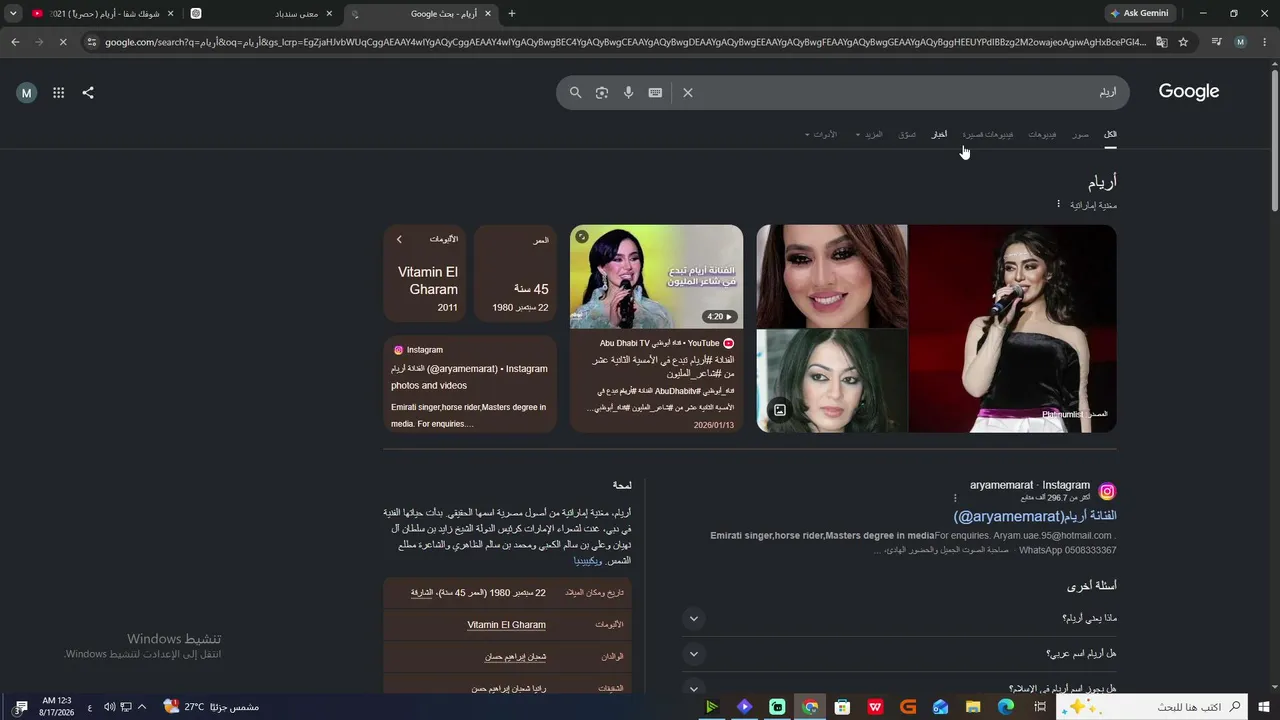1280x720 pixels.
Task: Open the volume icon in the system tray
Action: (x=110, y=707)
